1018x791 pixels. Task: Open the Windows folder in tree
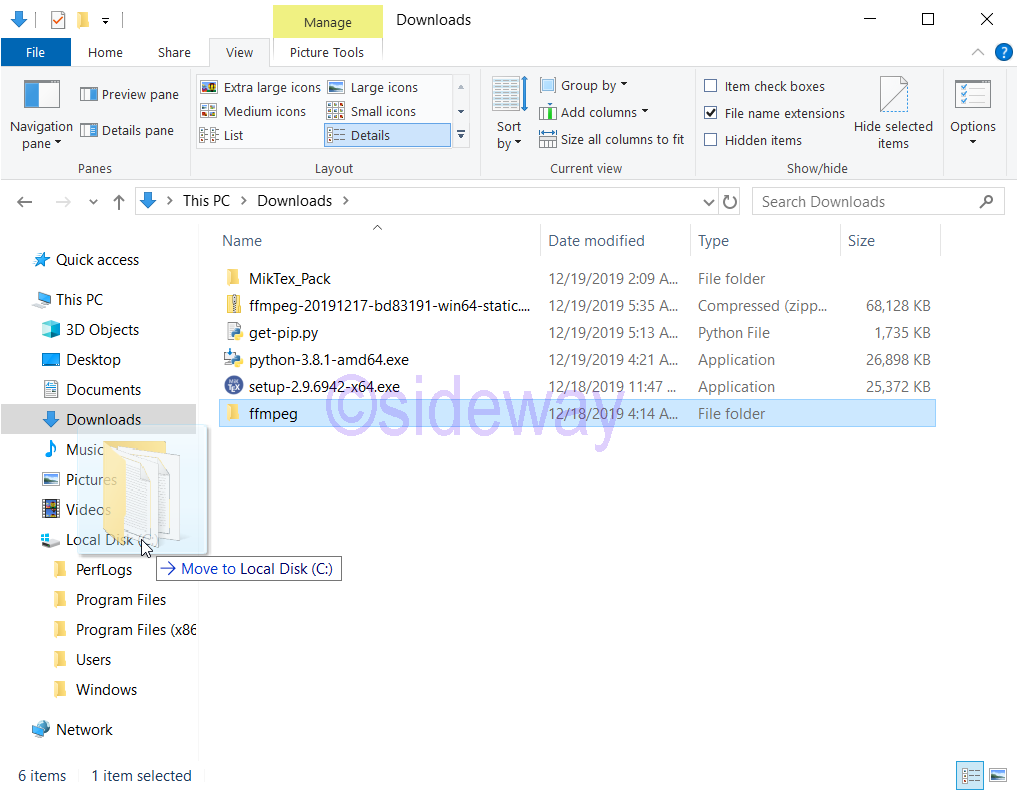point(95,689)
